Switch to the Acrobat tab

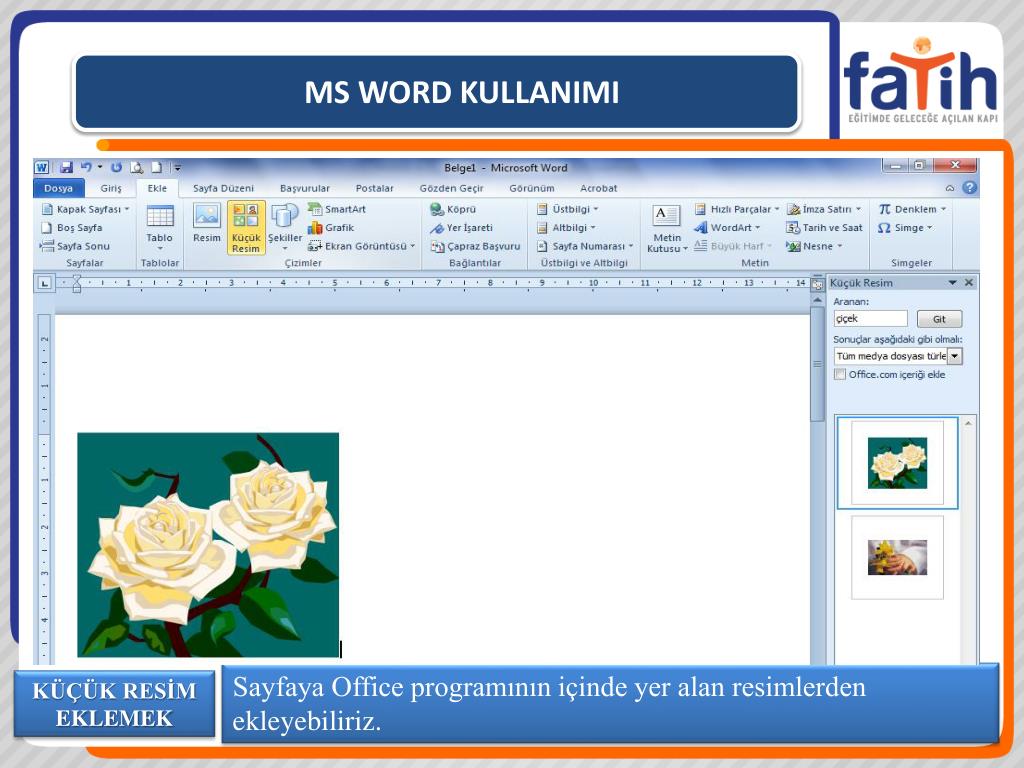click(x=598, y=188)
